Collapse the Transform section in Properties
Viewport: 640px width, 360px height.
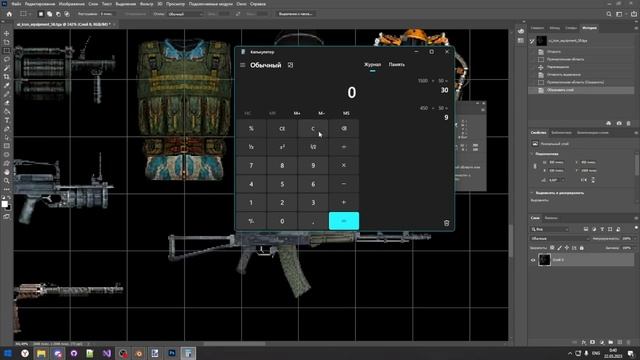532,154
